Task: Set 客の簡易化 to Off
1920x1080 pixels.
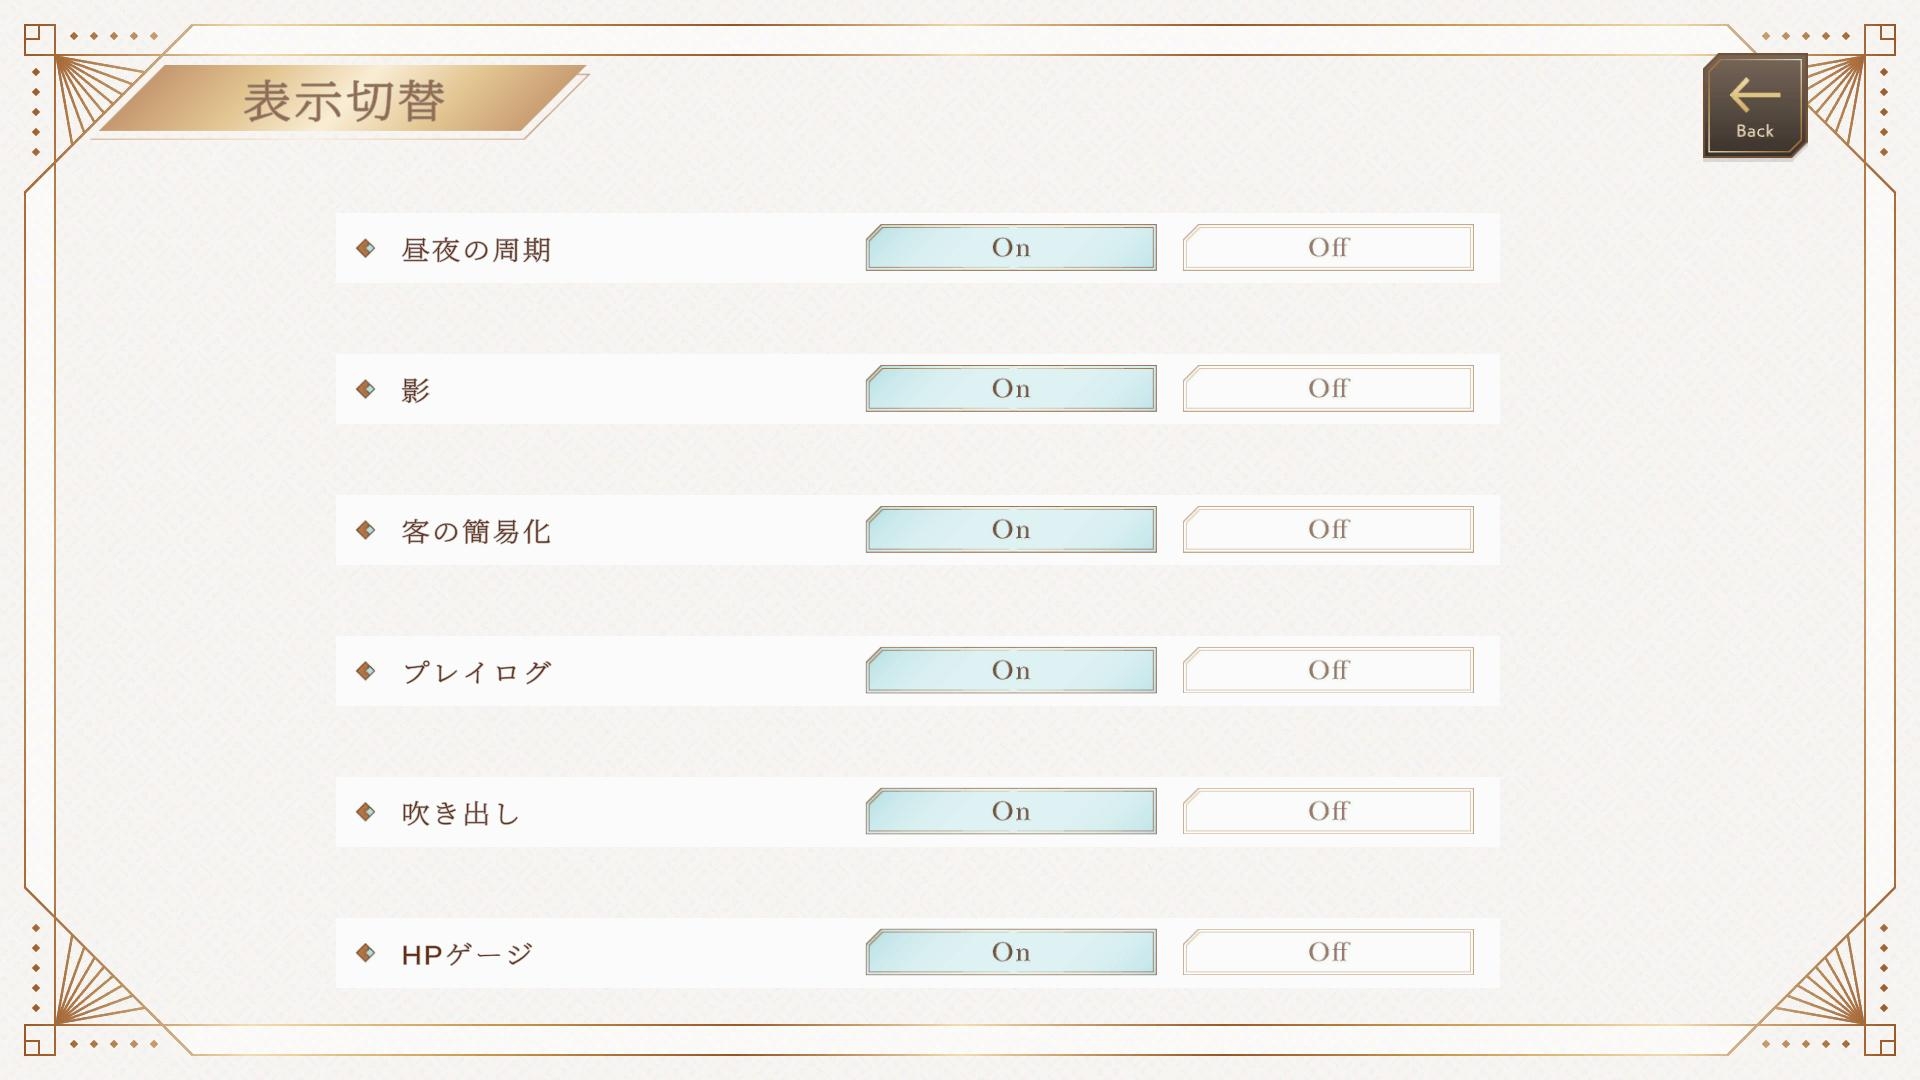Action: coord(1328,530)
